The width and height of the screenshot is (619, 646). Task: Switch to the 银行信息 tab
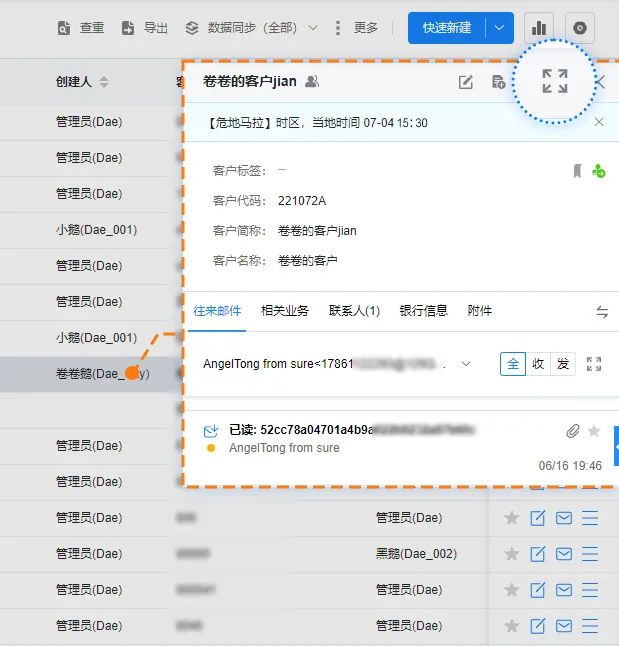pyautogui.click(x=423, y=311)
